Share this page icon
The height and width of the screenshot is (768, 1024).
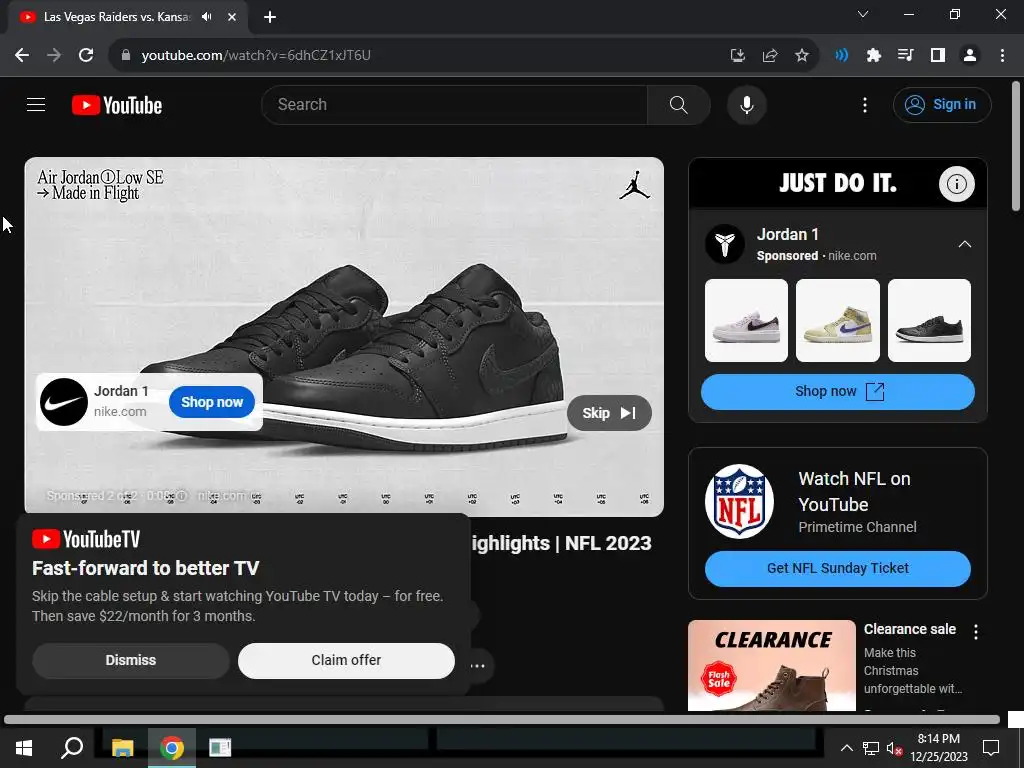pyautogui.click(x=769, y=55)
